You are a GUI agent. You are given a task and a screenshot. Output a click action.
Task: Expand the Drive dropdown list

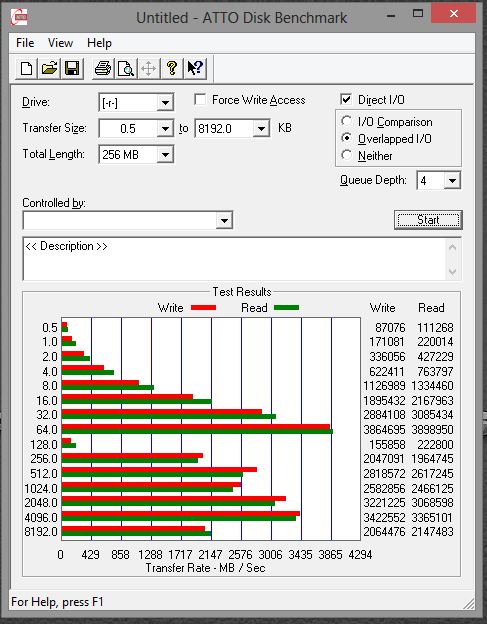[x=165, y=103]
